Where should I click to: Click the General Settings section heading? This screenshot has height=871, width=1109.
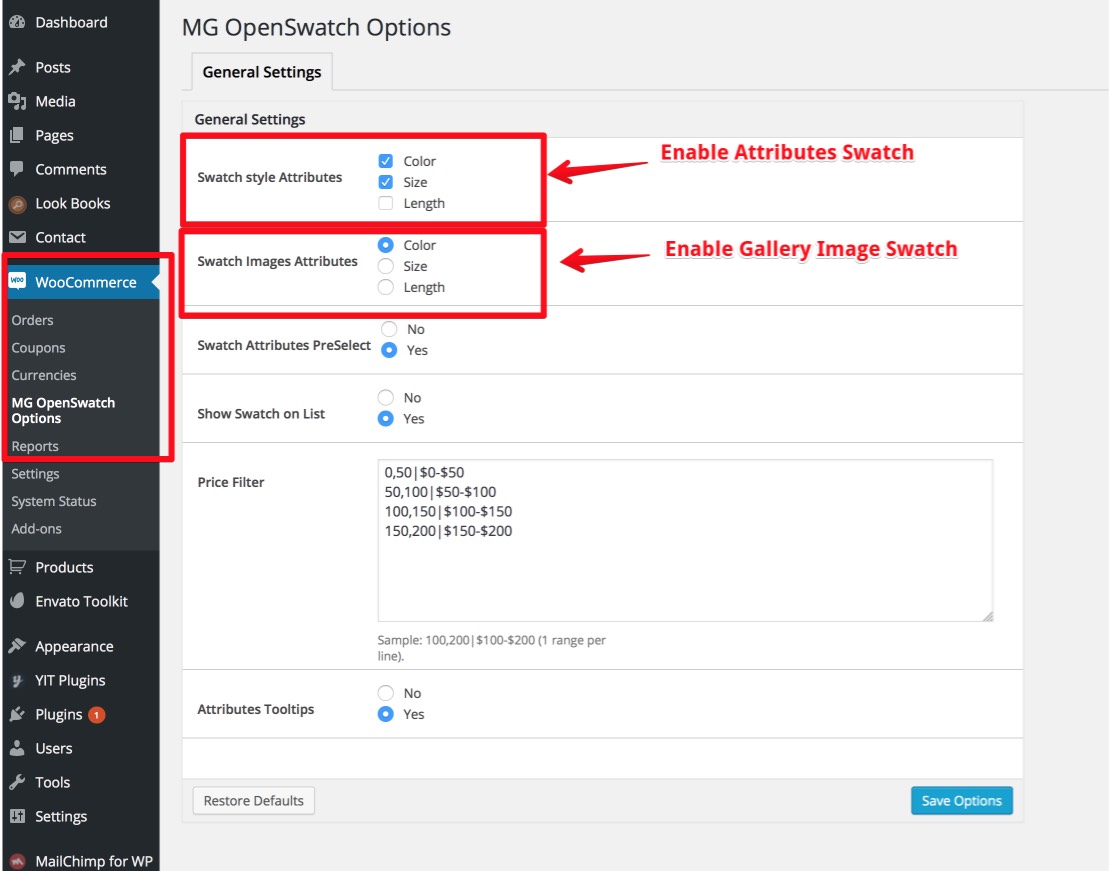[250, 119]
